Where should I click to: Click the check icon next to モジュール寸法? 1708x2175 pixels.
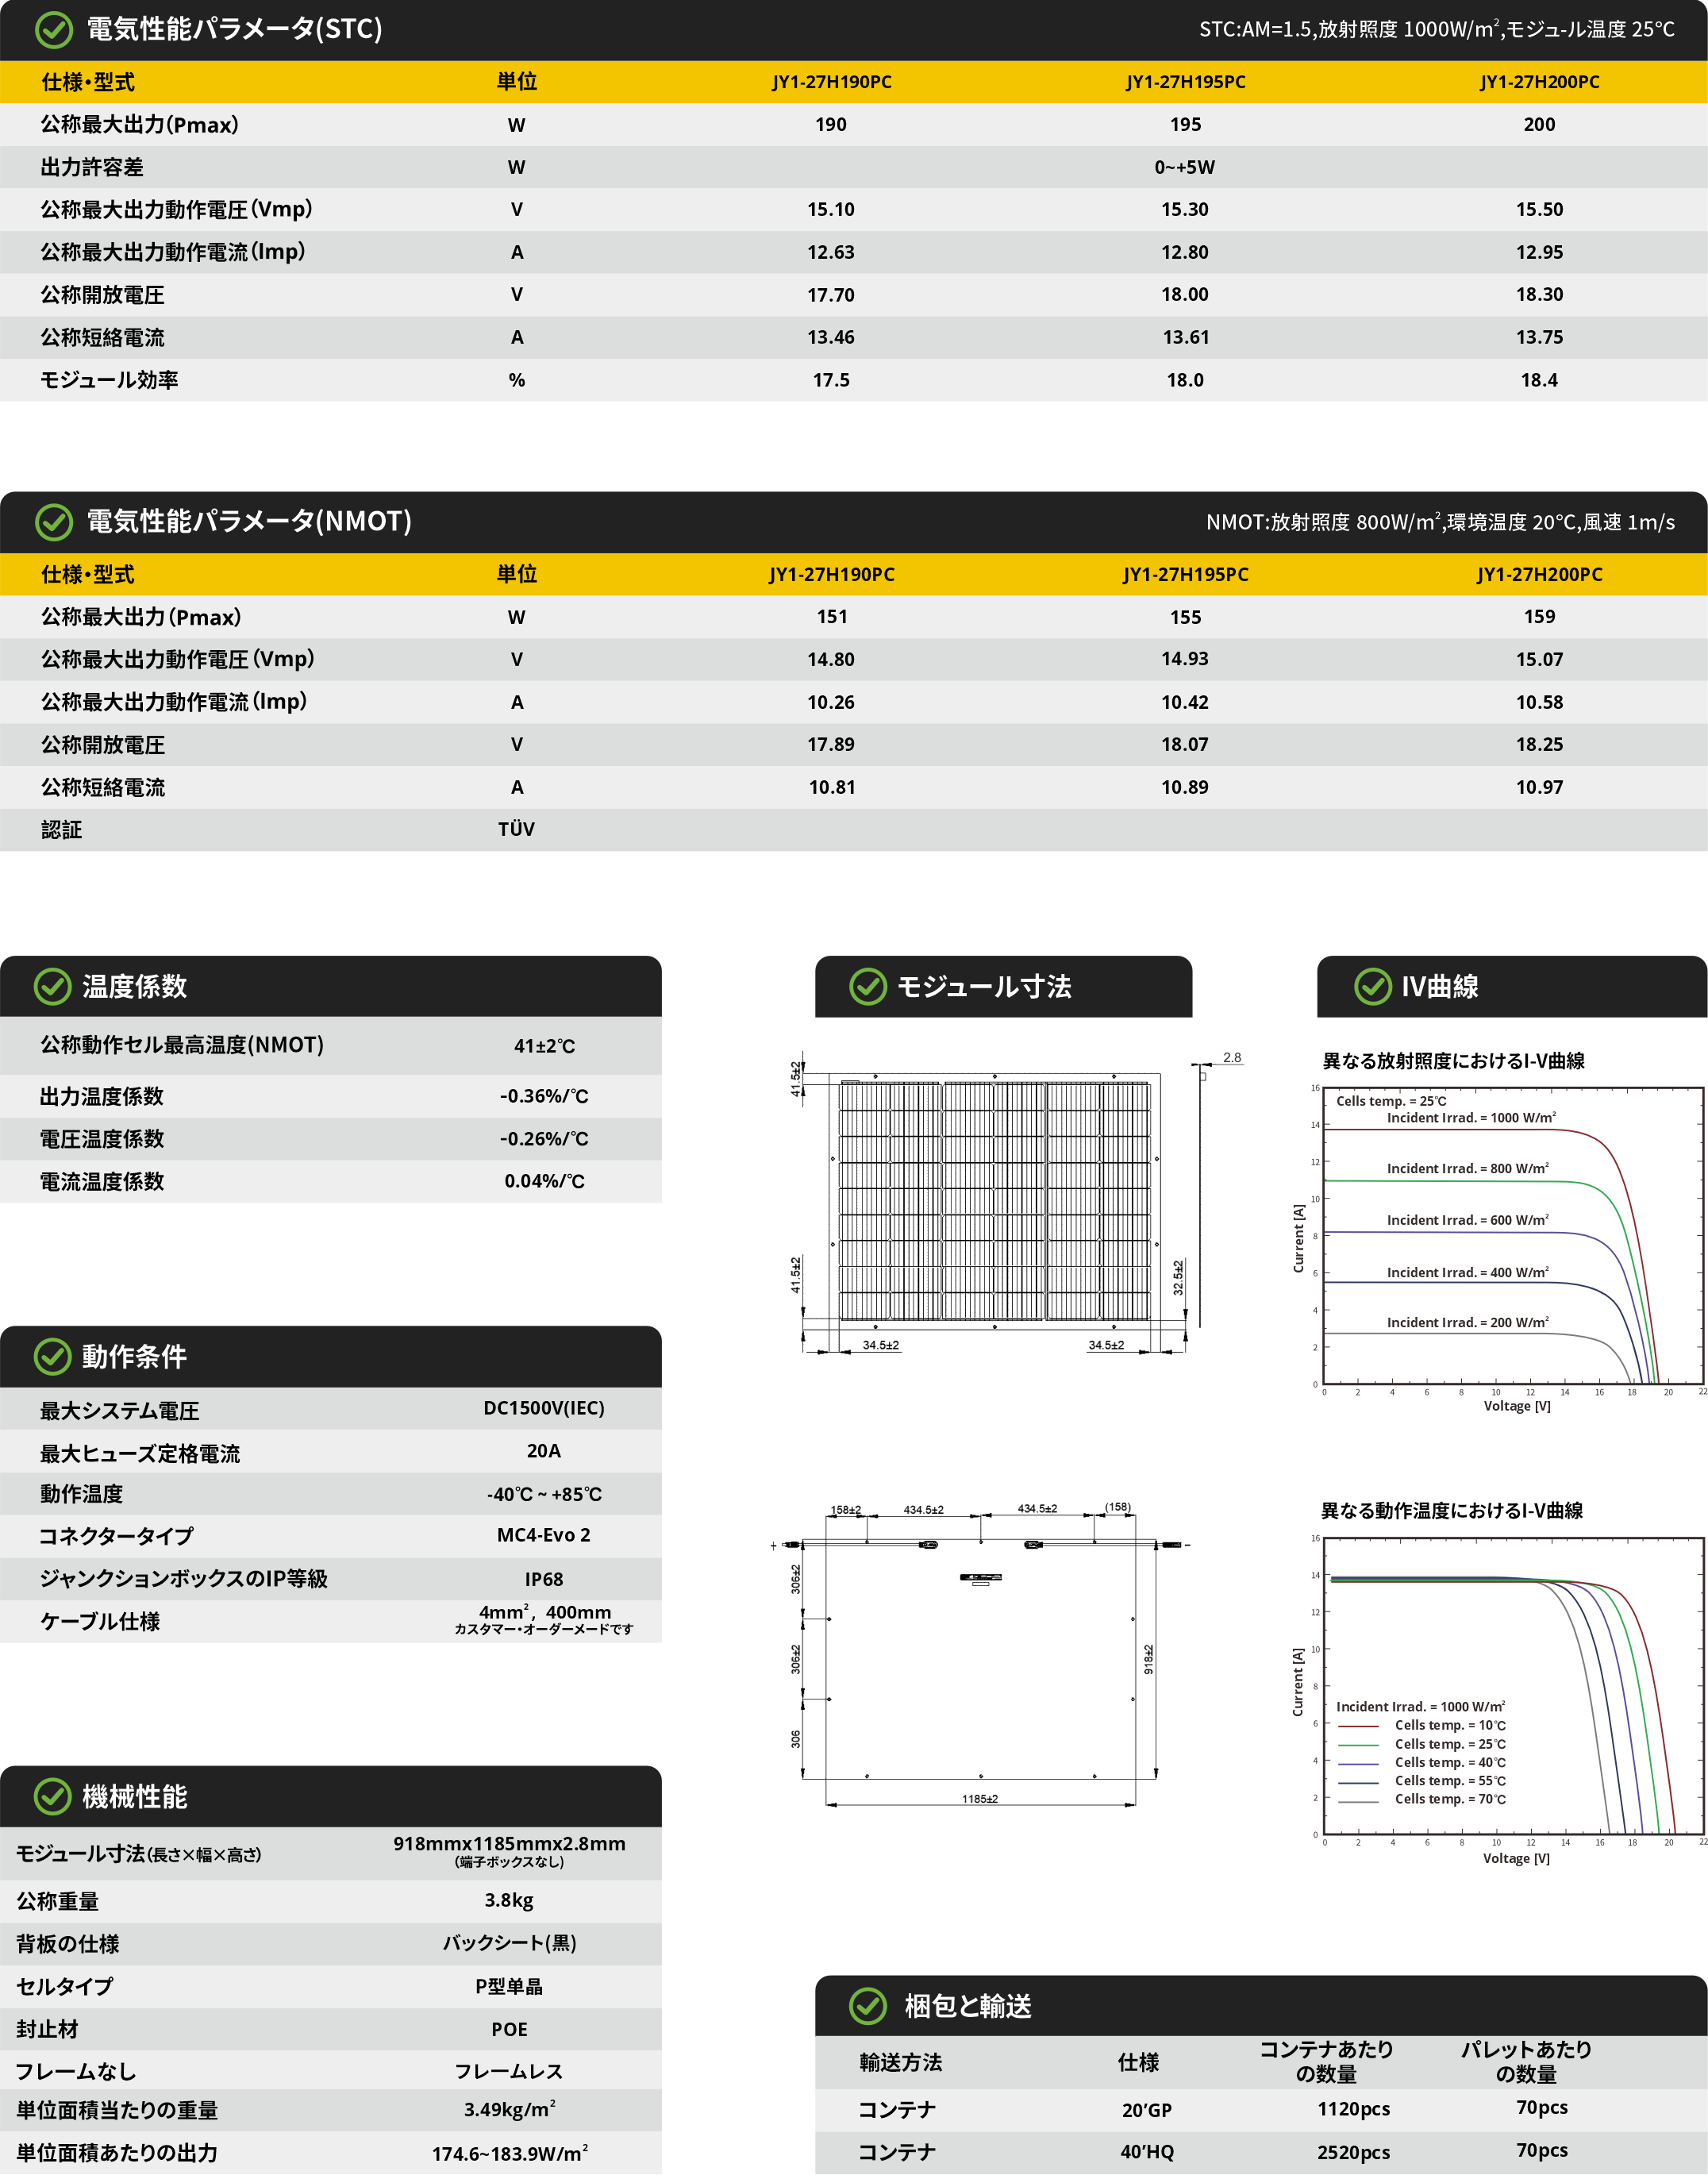pyautogui.click(x=868, y=987)
